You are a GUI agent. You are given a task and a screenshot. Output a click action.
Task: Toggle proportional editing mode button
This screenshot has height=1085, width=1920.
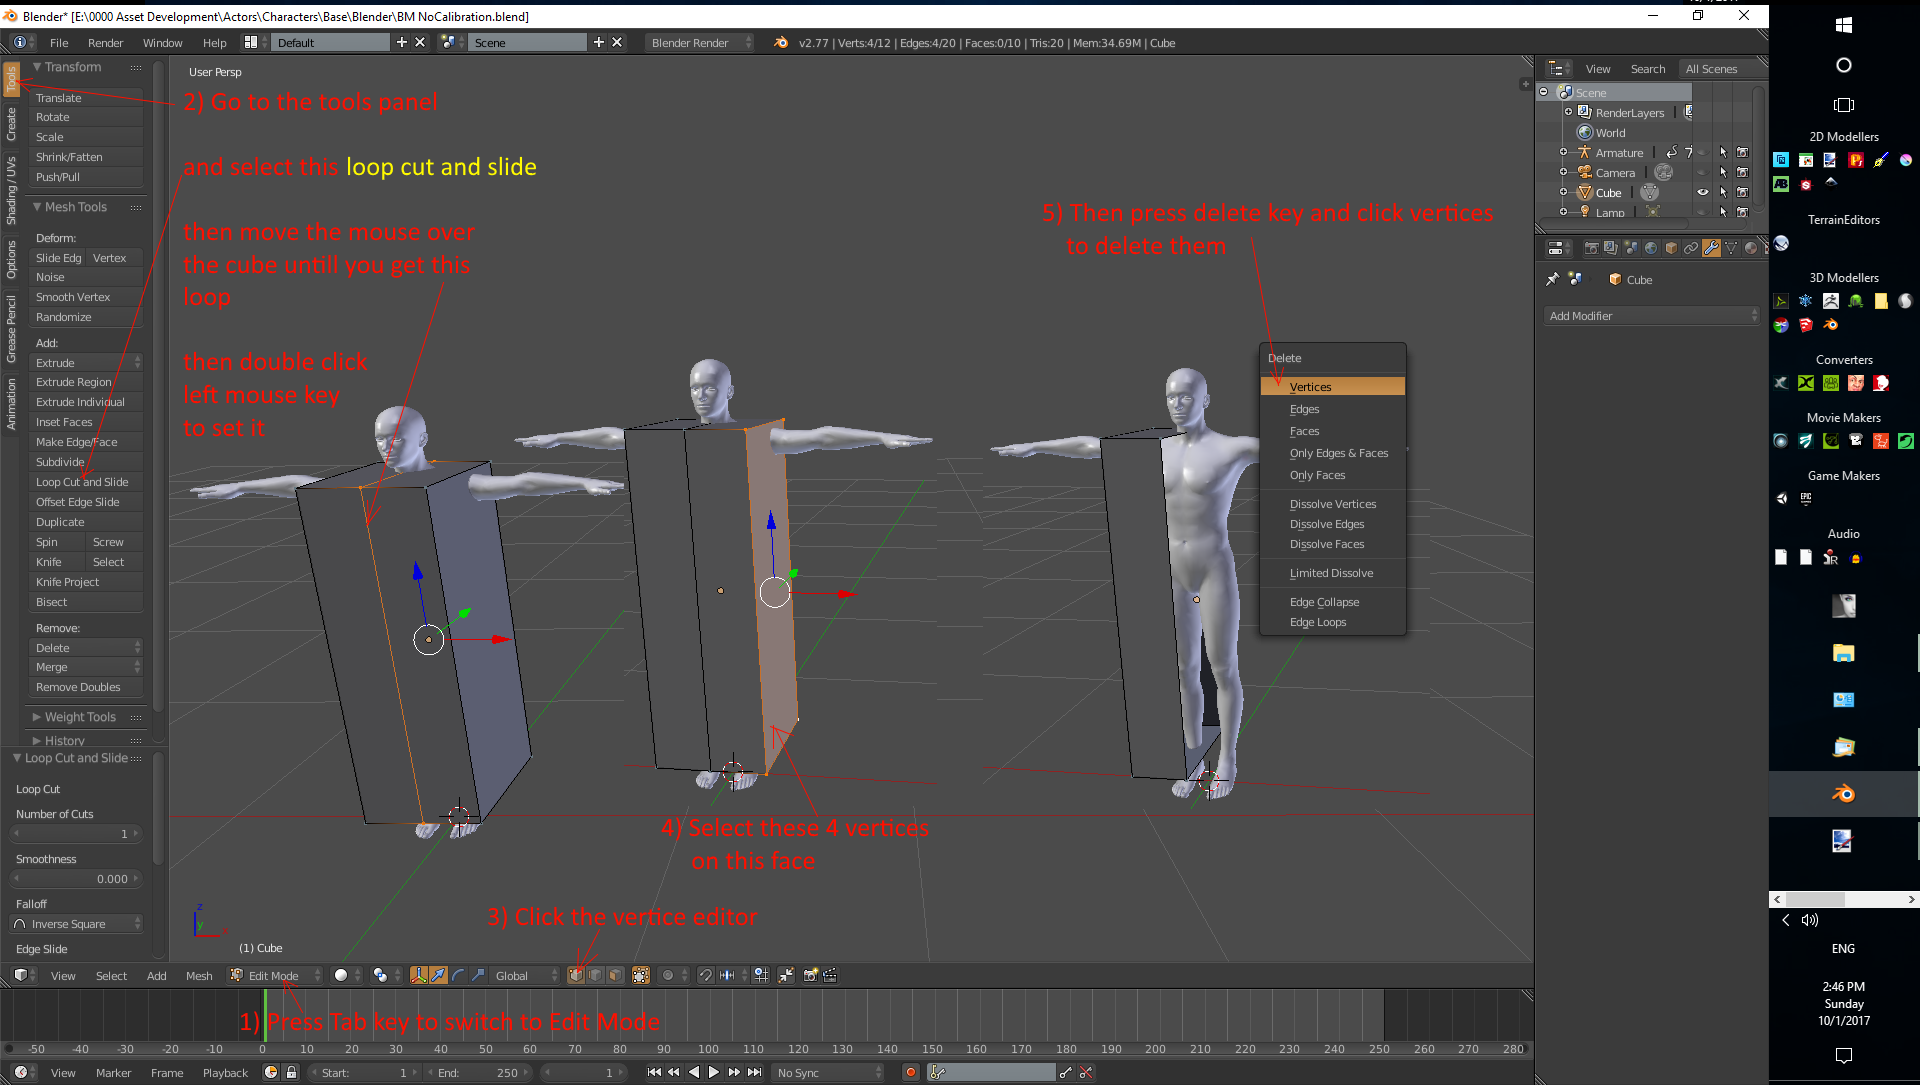point(674,975)
